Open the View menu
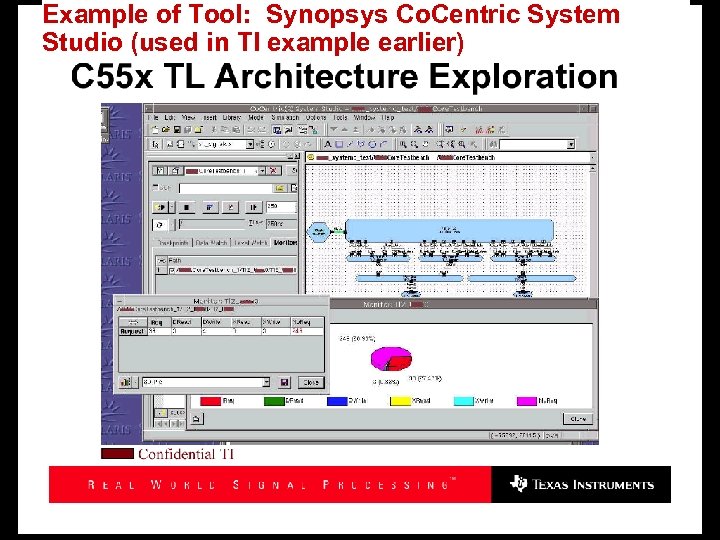Image resolution: width=720 pixels, height=540 pixels. tap(188, 118)
